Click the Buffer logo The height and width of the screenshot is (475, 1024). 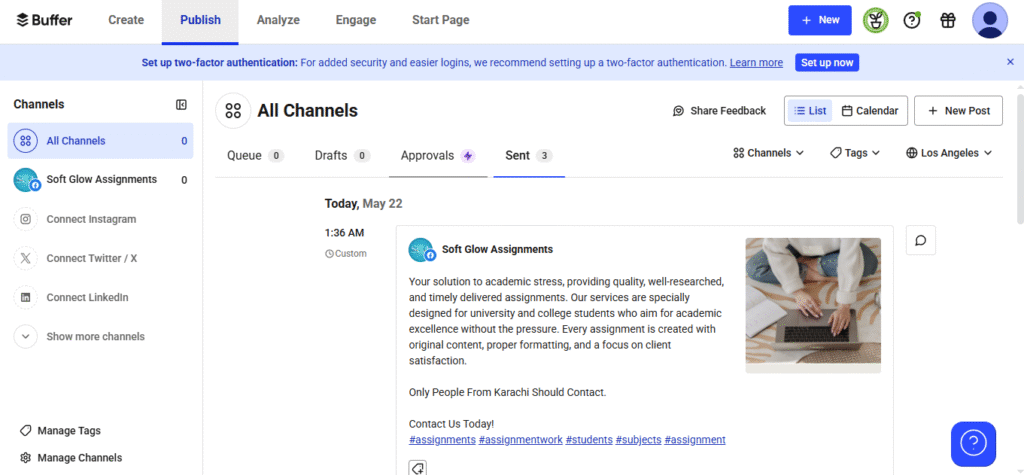coord(44,20)
